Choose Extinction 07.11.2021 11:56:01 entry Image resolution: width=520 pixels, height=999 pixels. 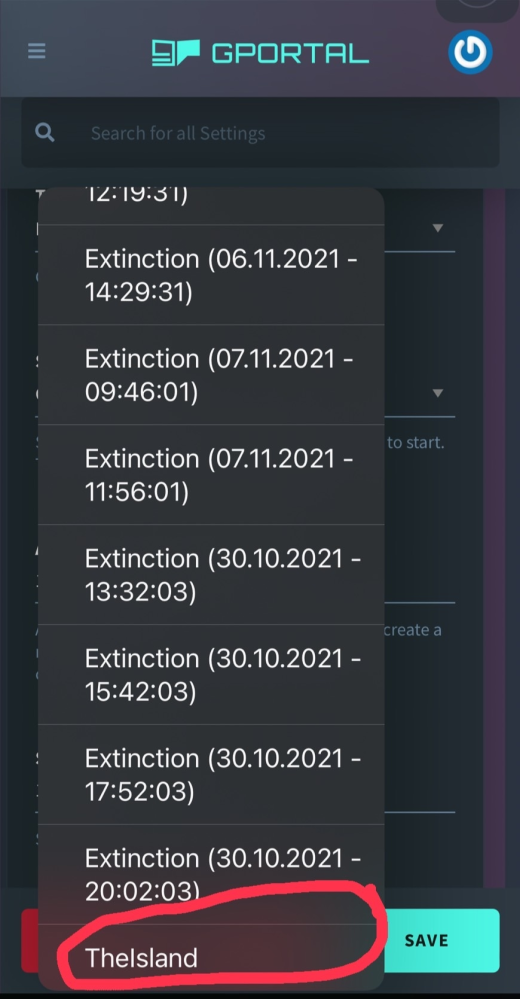[x=211, y=475]
